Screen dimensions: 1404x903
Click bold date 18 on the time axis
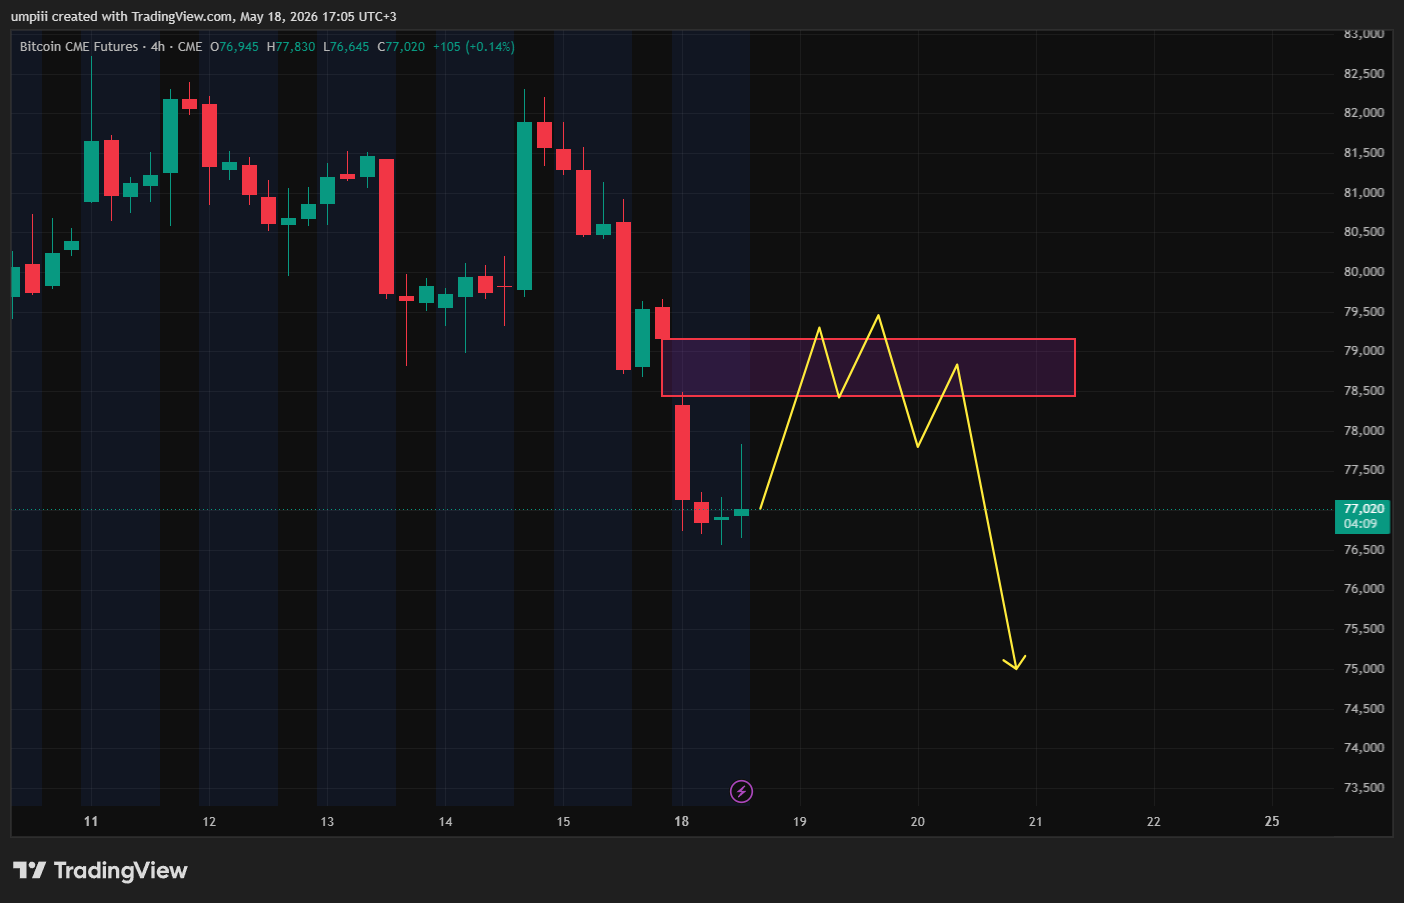(x=681, y=822)
